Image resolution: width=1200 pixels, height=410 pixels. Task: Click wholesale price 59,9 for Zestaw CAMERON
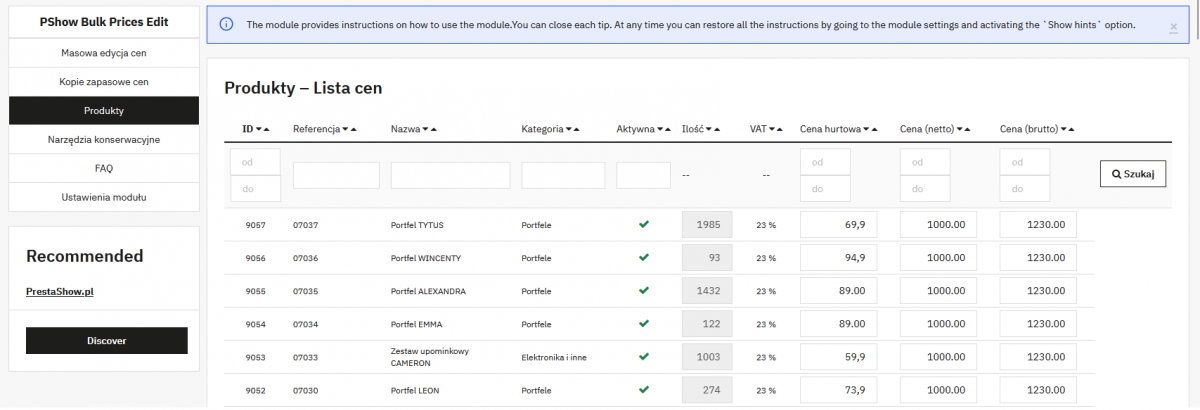coord(839,356)
